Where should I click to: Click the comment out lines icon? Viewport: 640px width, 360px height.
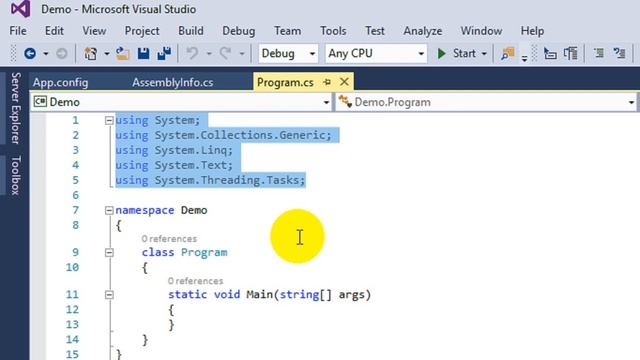point(599,53)
